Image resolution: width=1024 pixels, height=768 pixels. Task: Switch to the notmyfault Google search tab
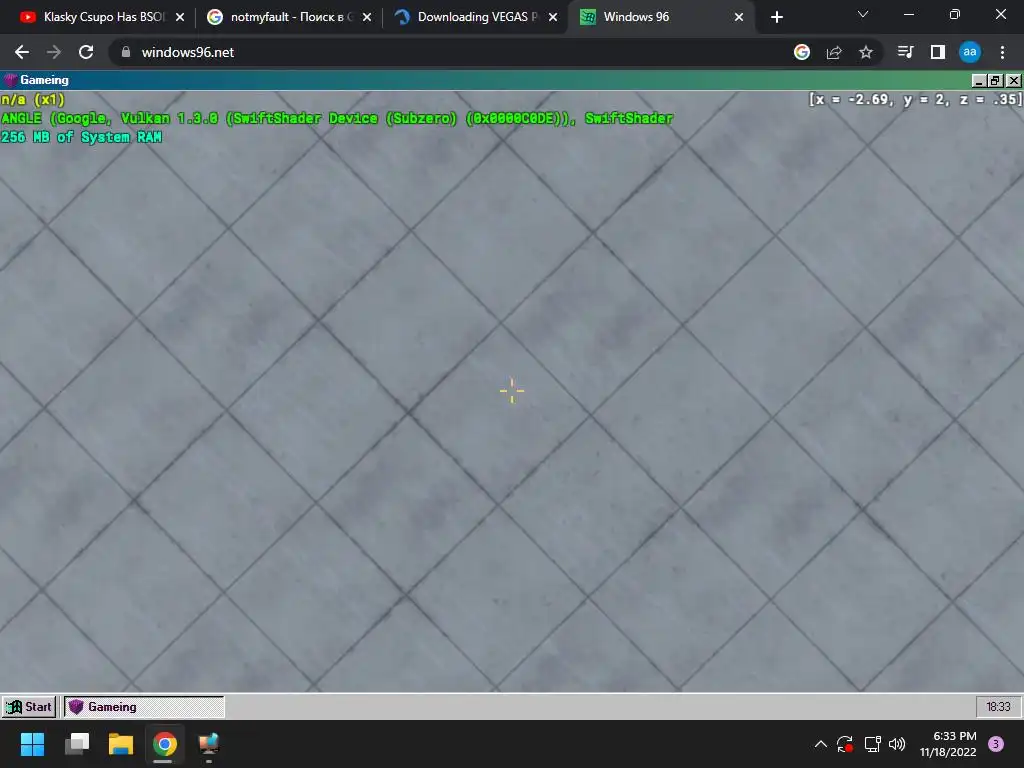(x=287, y=17)
